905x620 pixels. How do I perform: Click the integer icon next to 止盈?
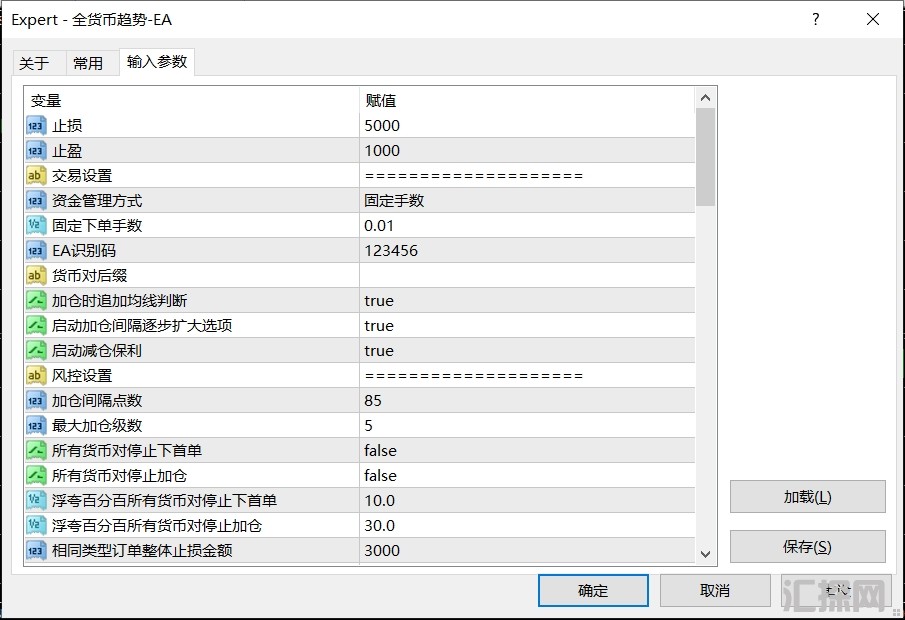pos(36,151)
